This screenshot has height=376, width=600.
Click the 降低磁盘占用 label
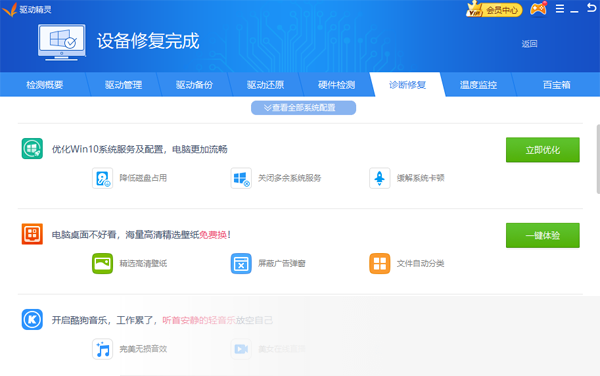(143, 178)
